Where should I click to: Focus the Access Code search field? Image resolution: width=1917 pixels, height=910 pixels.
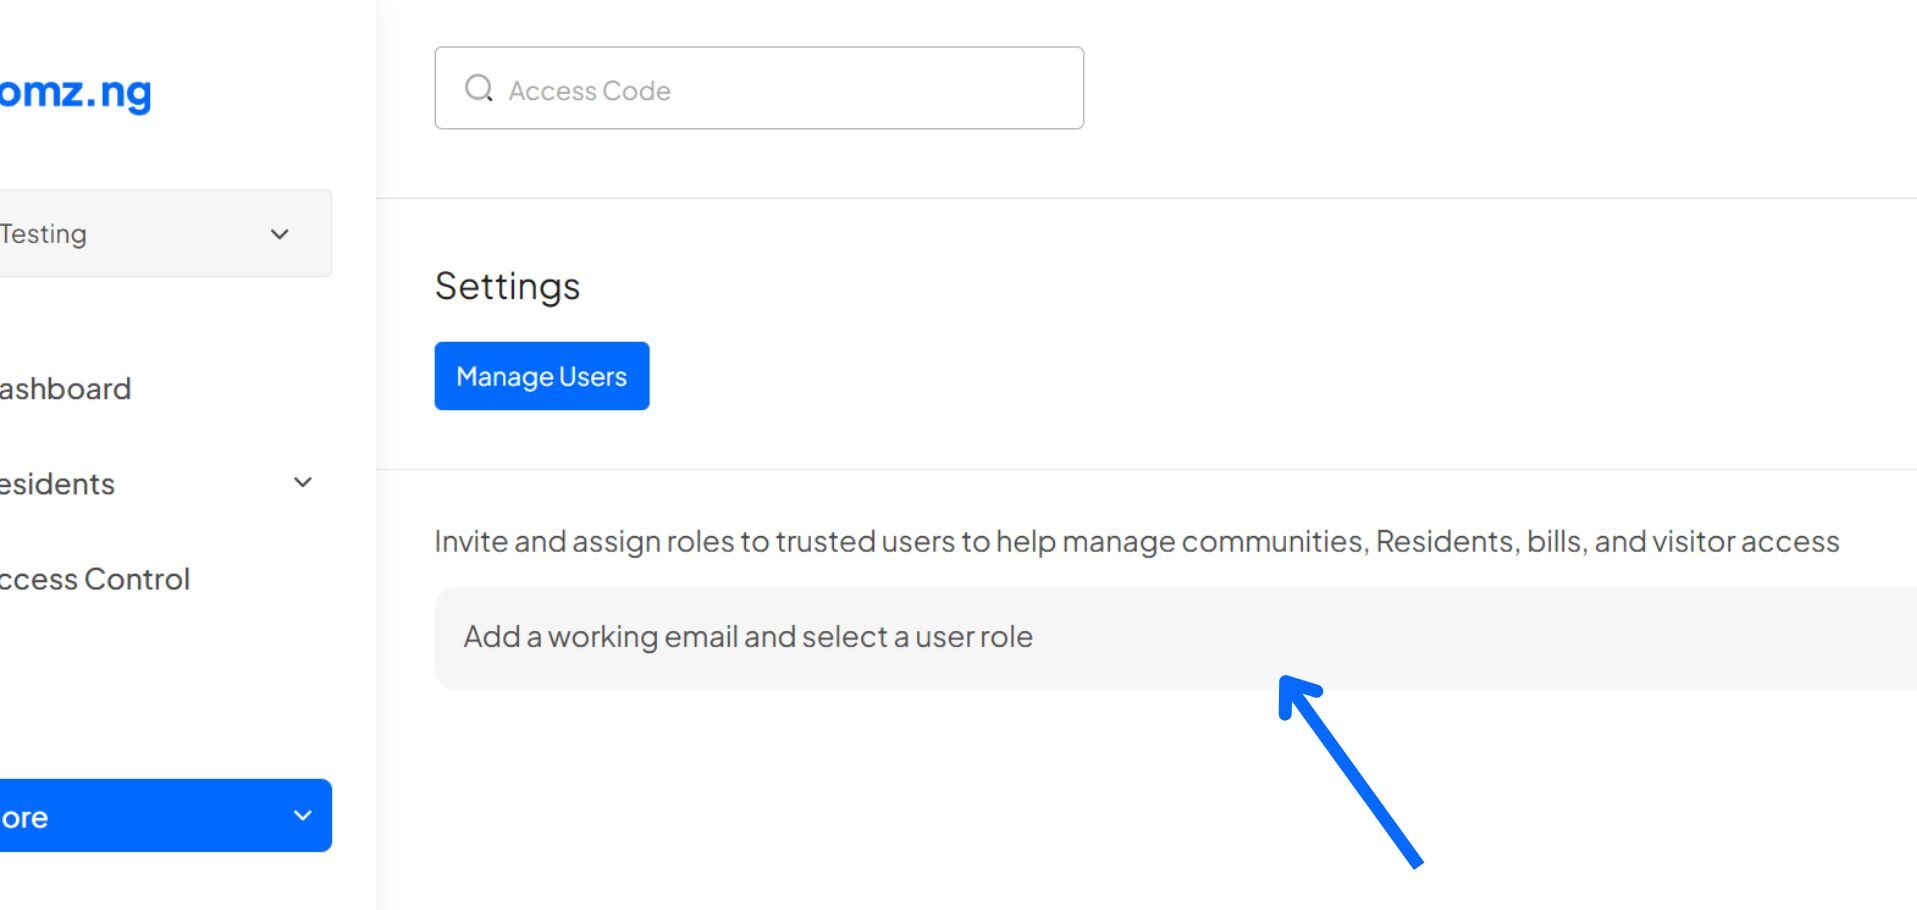click(758, 88)
